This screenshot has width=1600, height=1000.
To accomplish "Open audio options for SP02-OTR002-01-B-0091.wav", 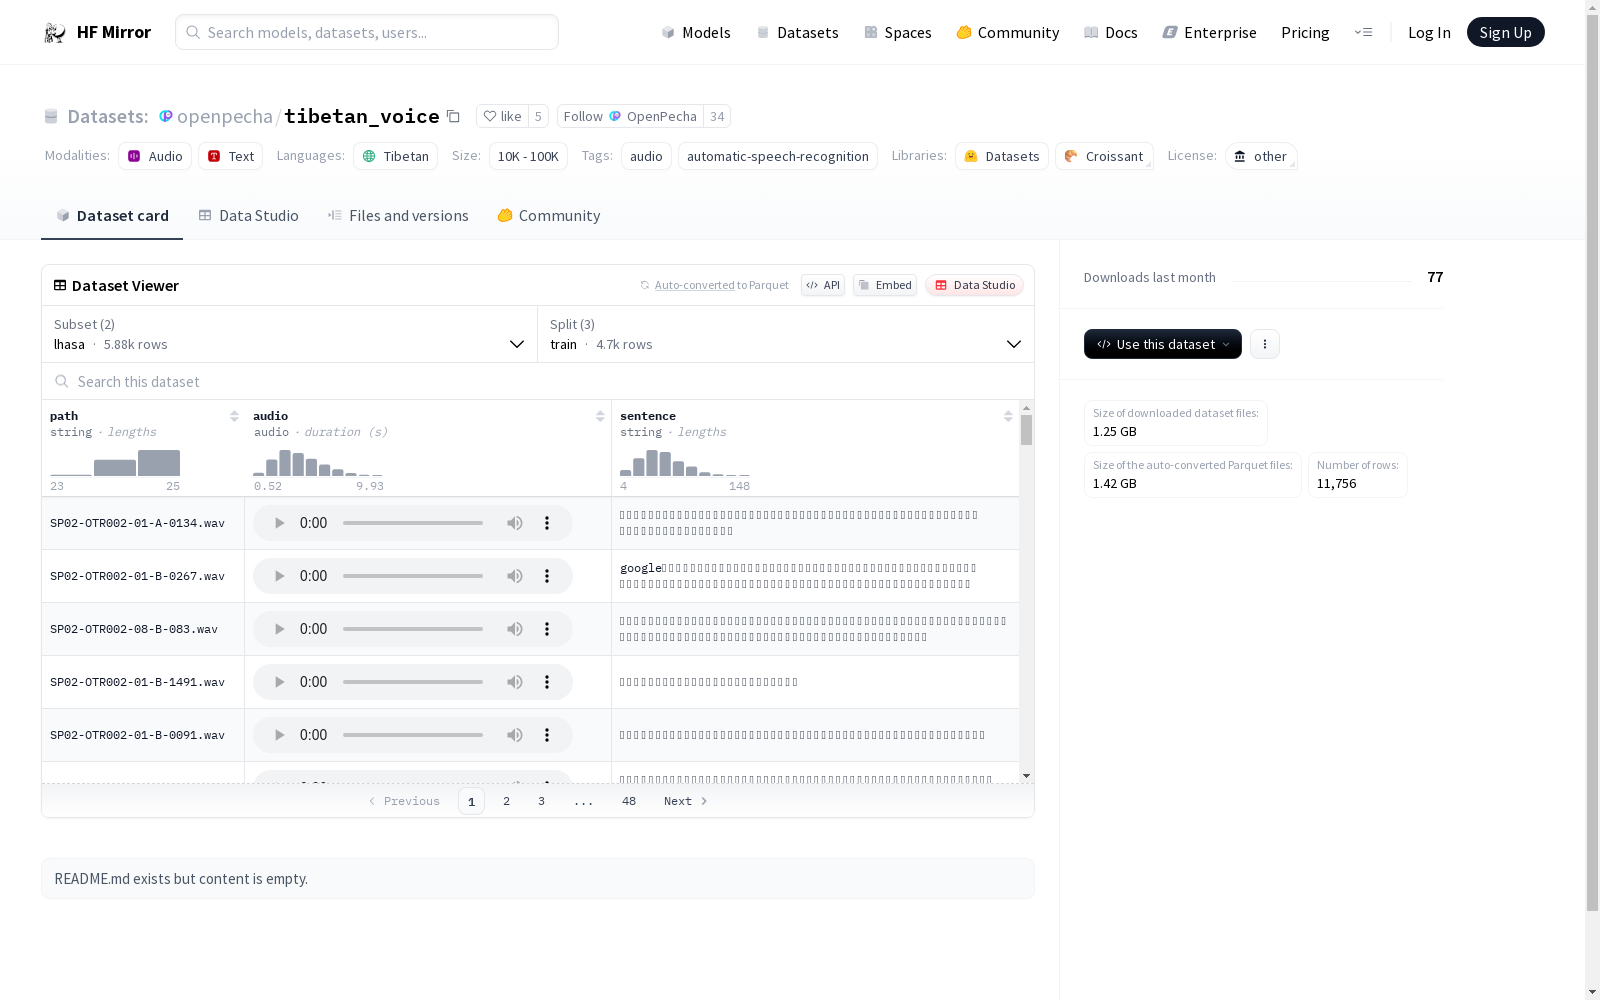I will point(547,735).
